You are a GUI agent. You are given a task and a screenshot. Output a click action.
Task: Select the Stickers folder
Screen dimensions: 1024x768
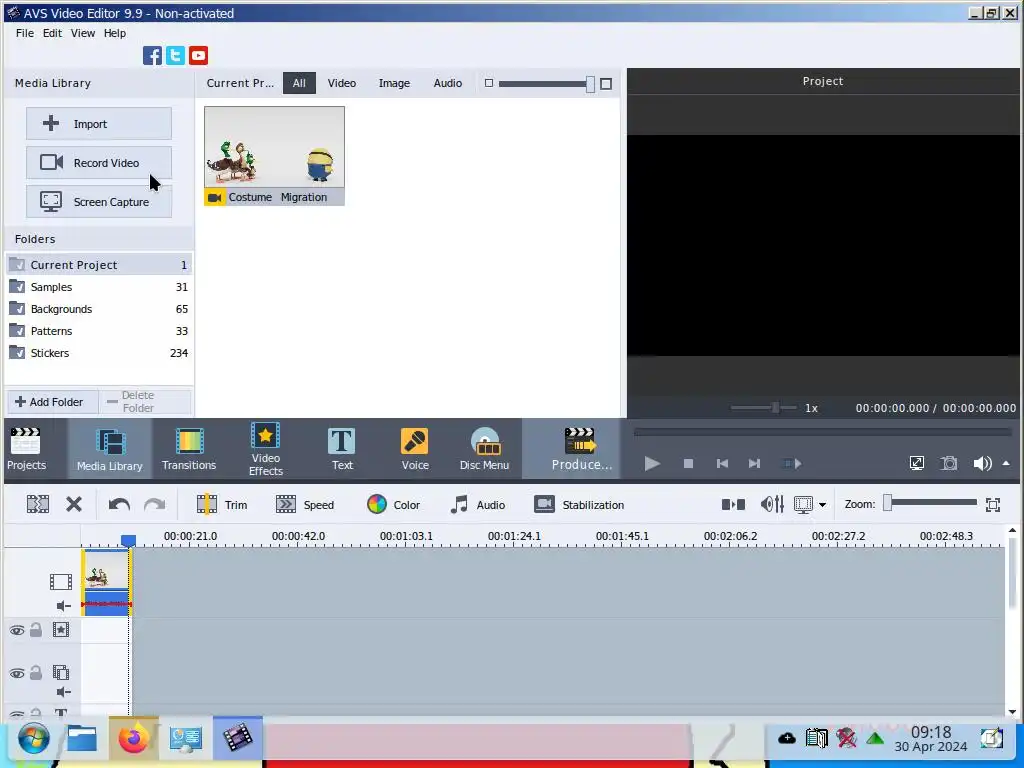pyautogui.click(x=99, y=353)
